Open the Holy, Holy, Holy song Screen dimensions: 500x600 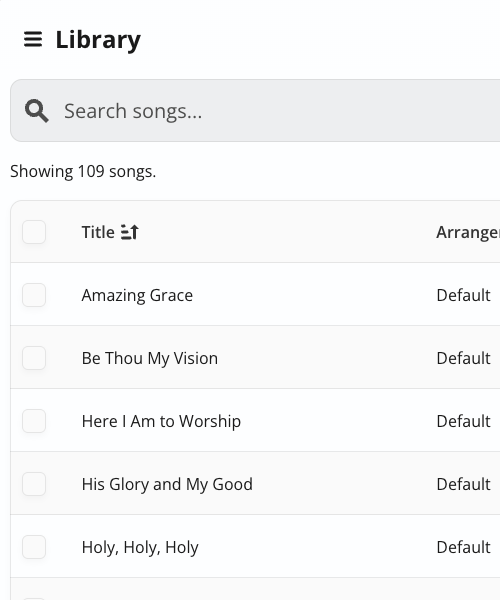[140, 547]
